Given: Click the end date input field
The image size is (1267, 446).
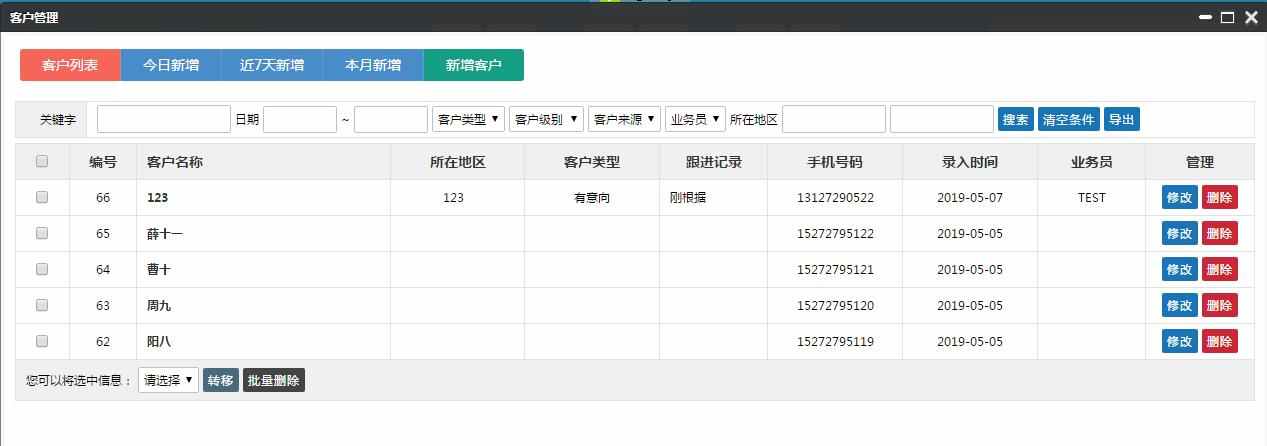Looking at the screenshot, I should coord(391,119).
